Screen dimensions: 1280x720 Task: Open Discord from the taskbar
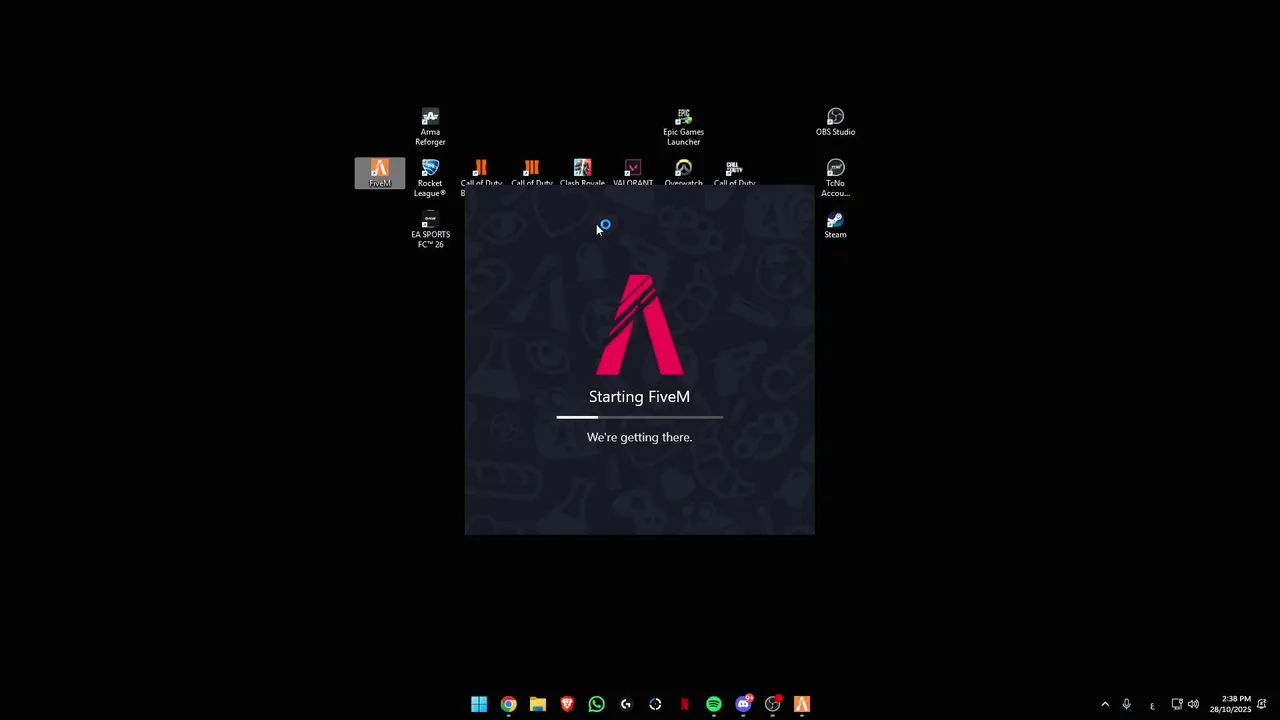click(743, 704)
